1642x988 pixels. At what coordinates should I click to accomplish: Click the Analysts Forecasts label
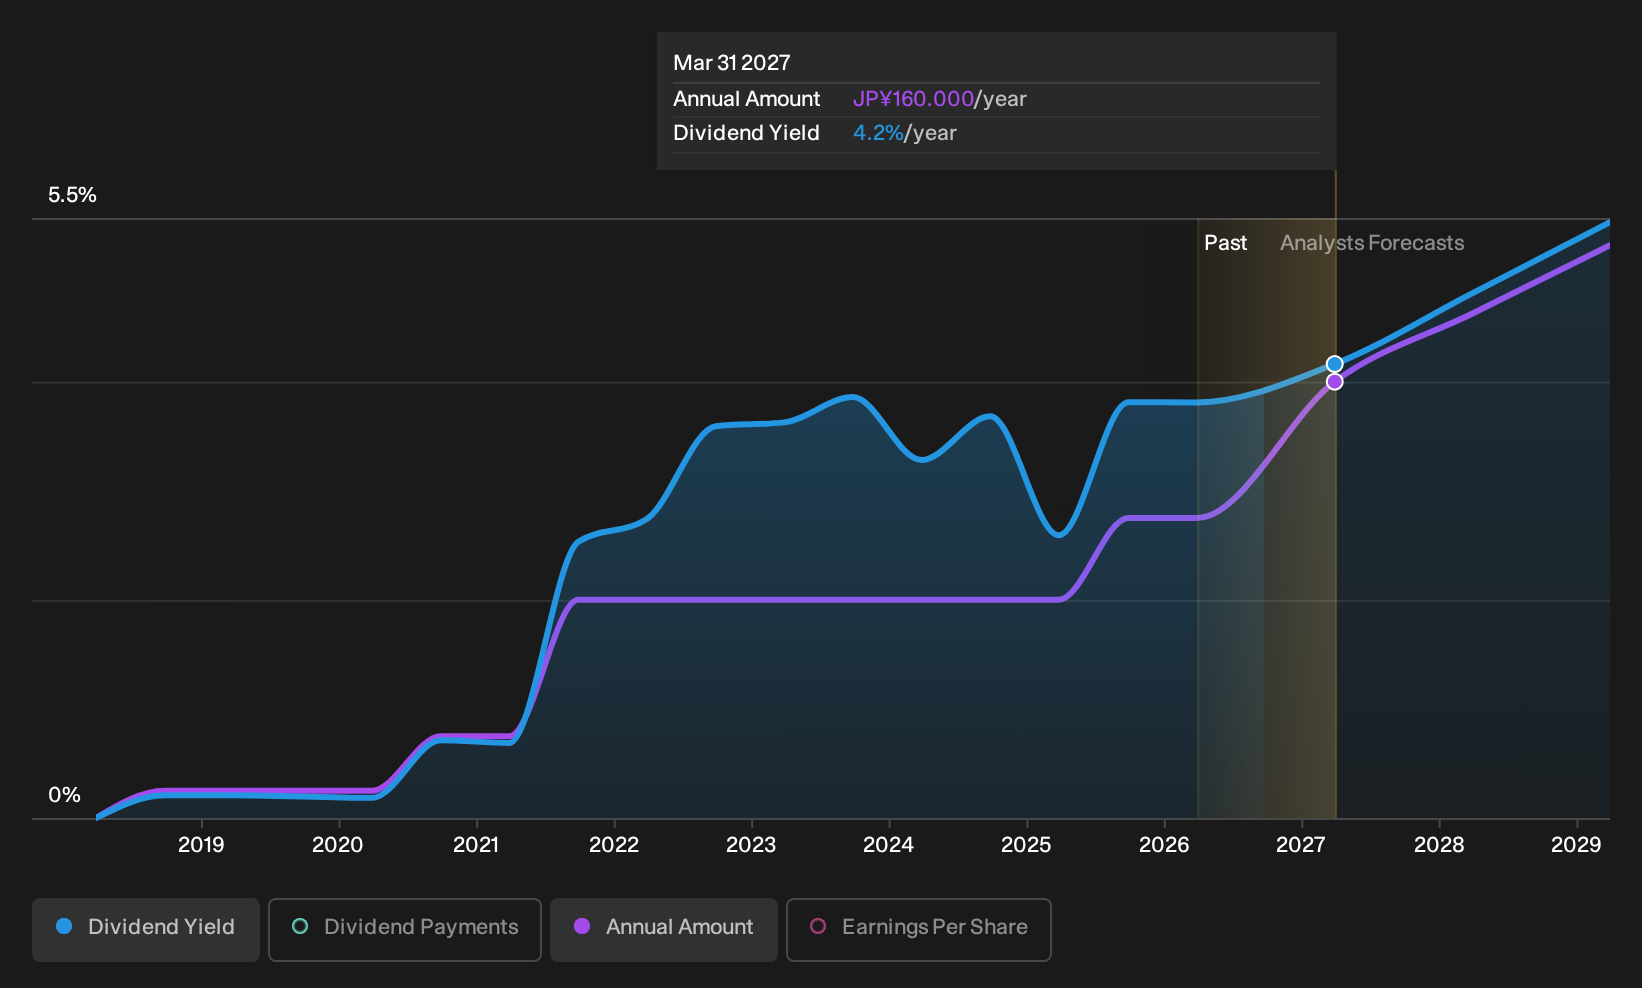point(1372,243)
